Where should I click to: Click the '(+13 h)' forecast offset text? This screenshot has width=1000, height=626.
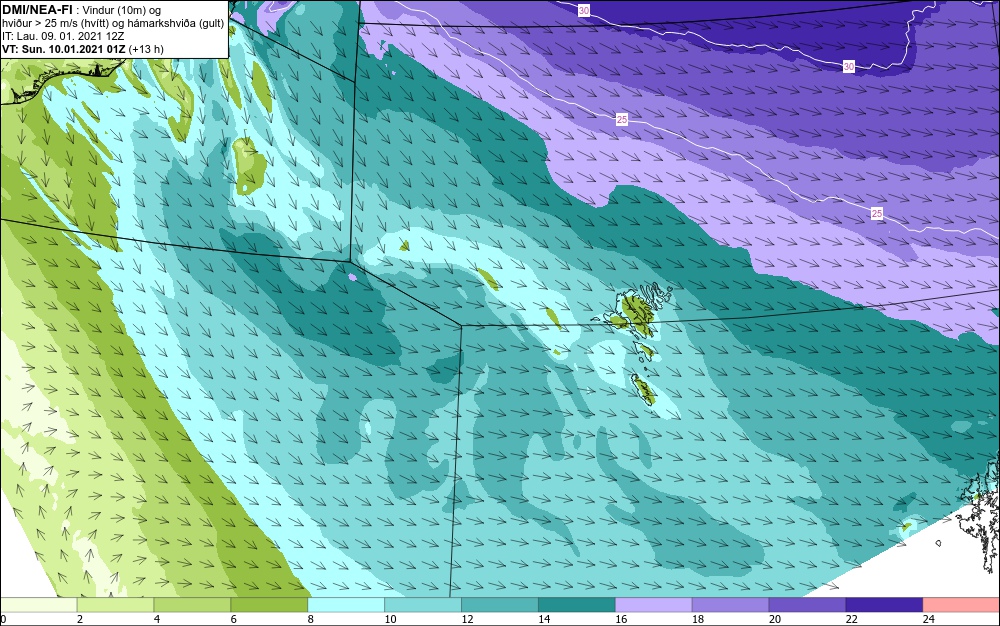(146, 49)
